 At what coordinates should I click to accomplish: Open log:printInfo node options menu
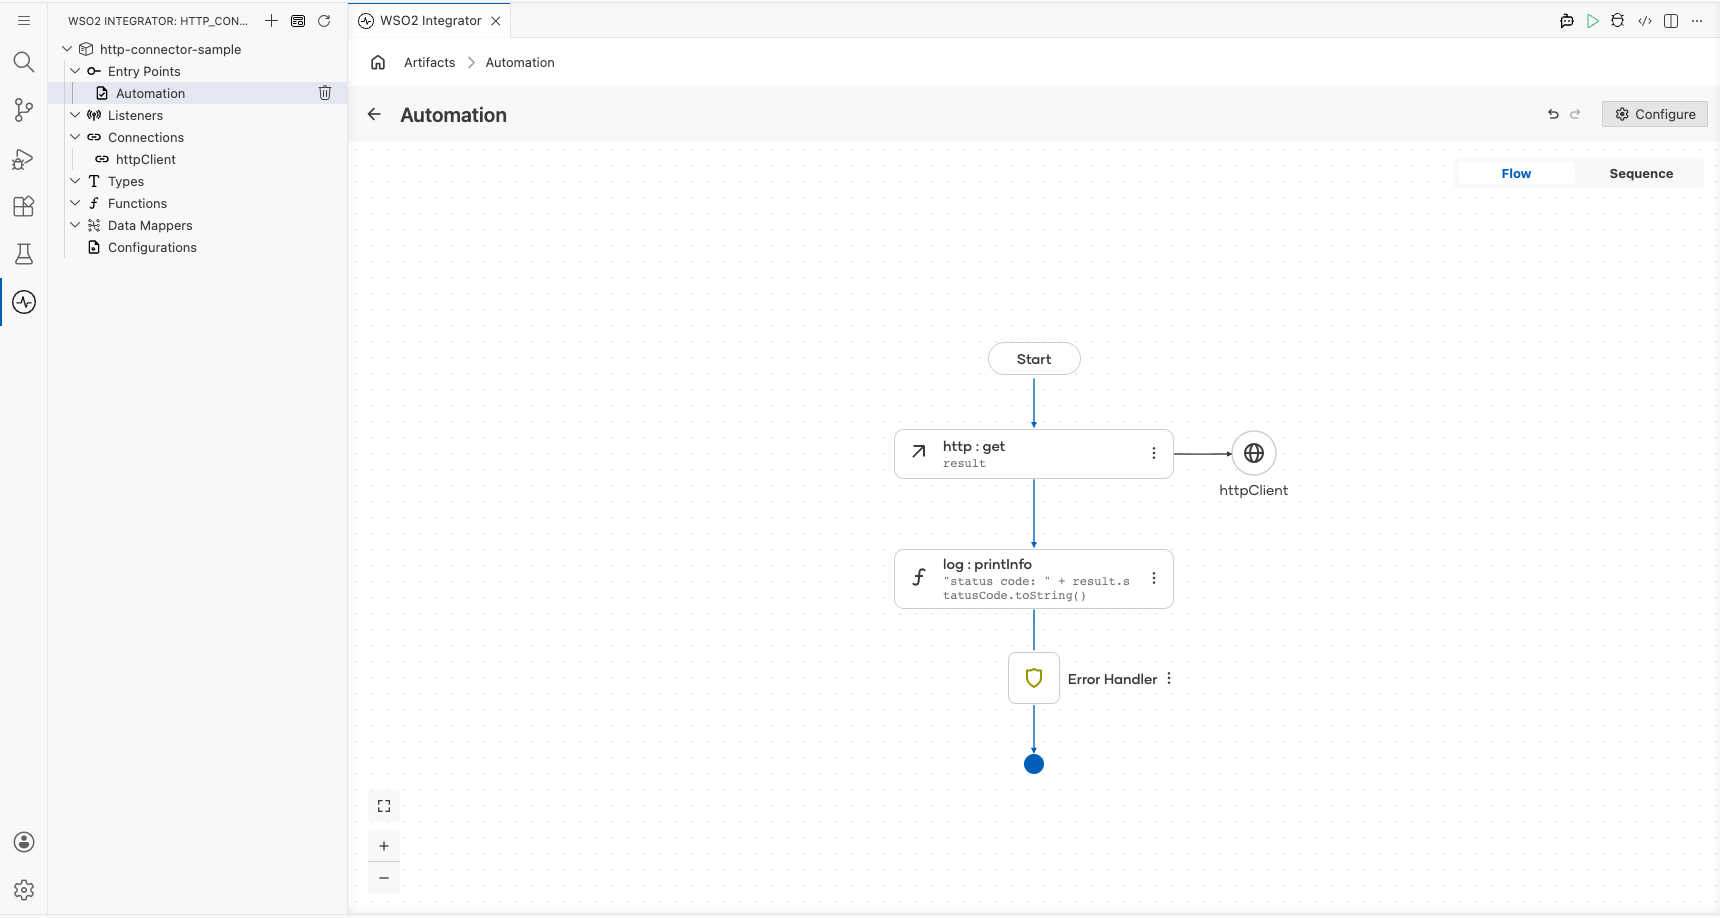1154,578
